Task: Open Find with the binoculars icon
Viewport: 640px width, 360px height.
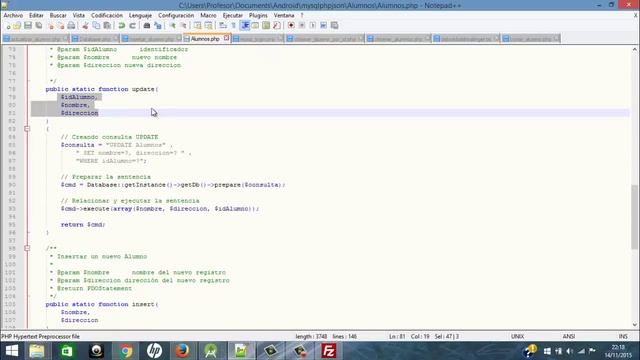Action: (147, 26)
